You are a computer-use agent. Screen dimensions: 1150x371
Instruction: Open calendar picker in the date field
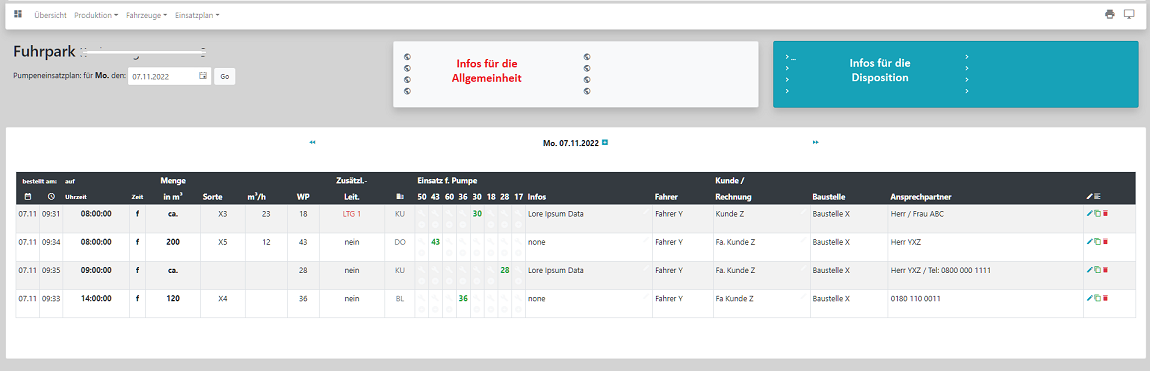pos(202,76)
